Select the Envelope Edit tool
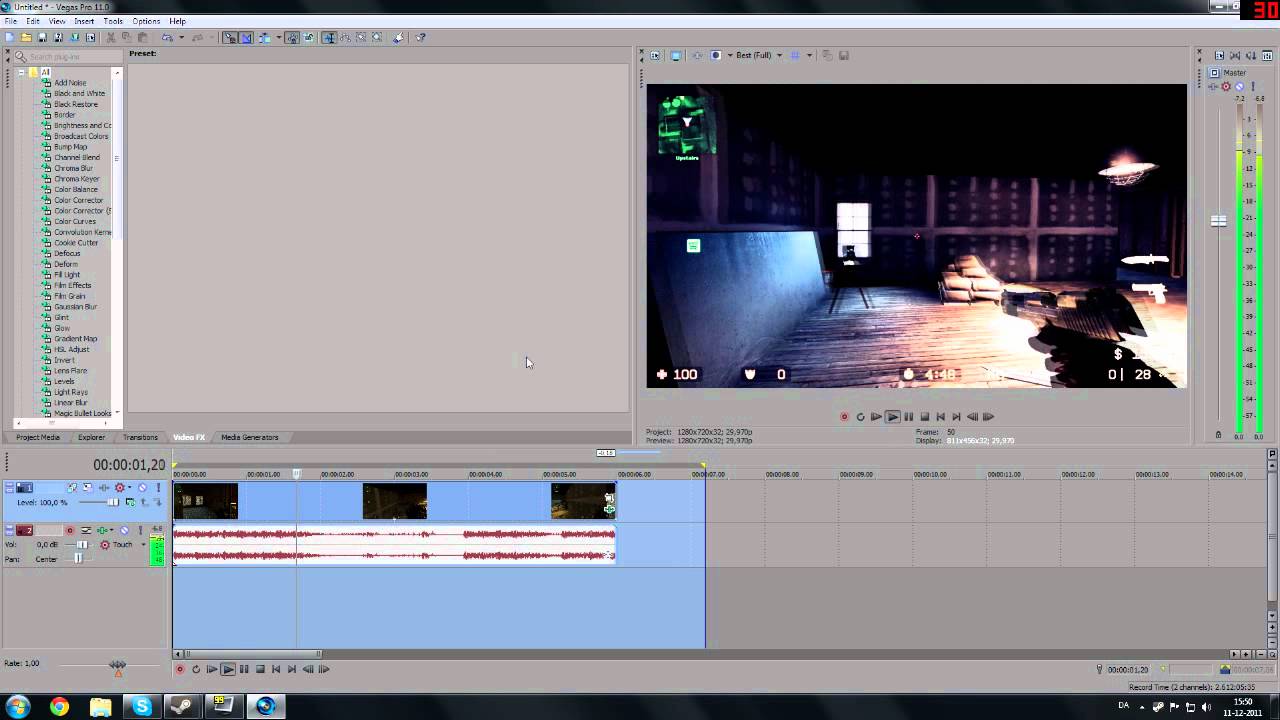This screenshot has width=1280, height=720. 344,38
